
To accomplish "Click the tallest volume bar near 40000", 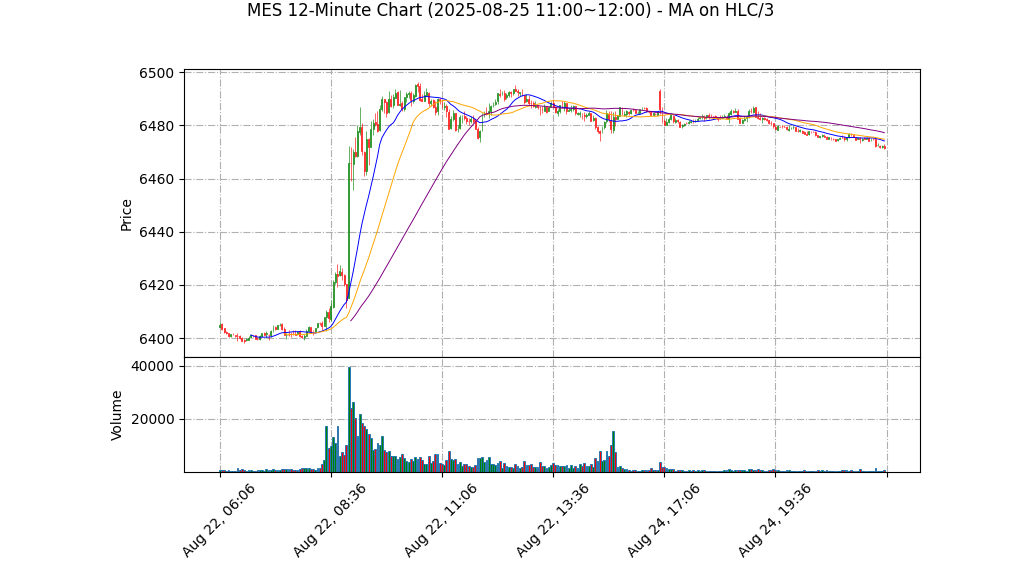I will [x=349, y=419].
